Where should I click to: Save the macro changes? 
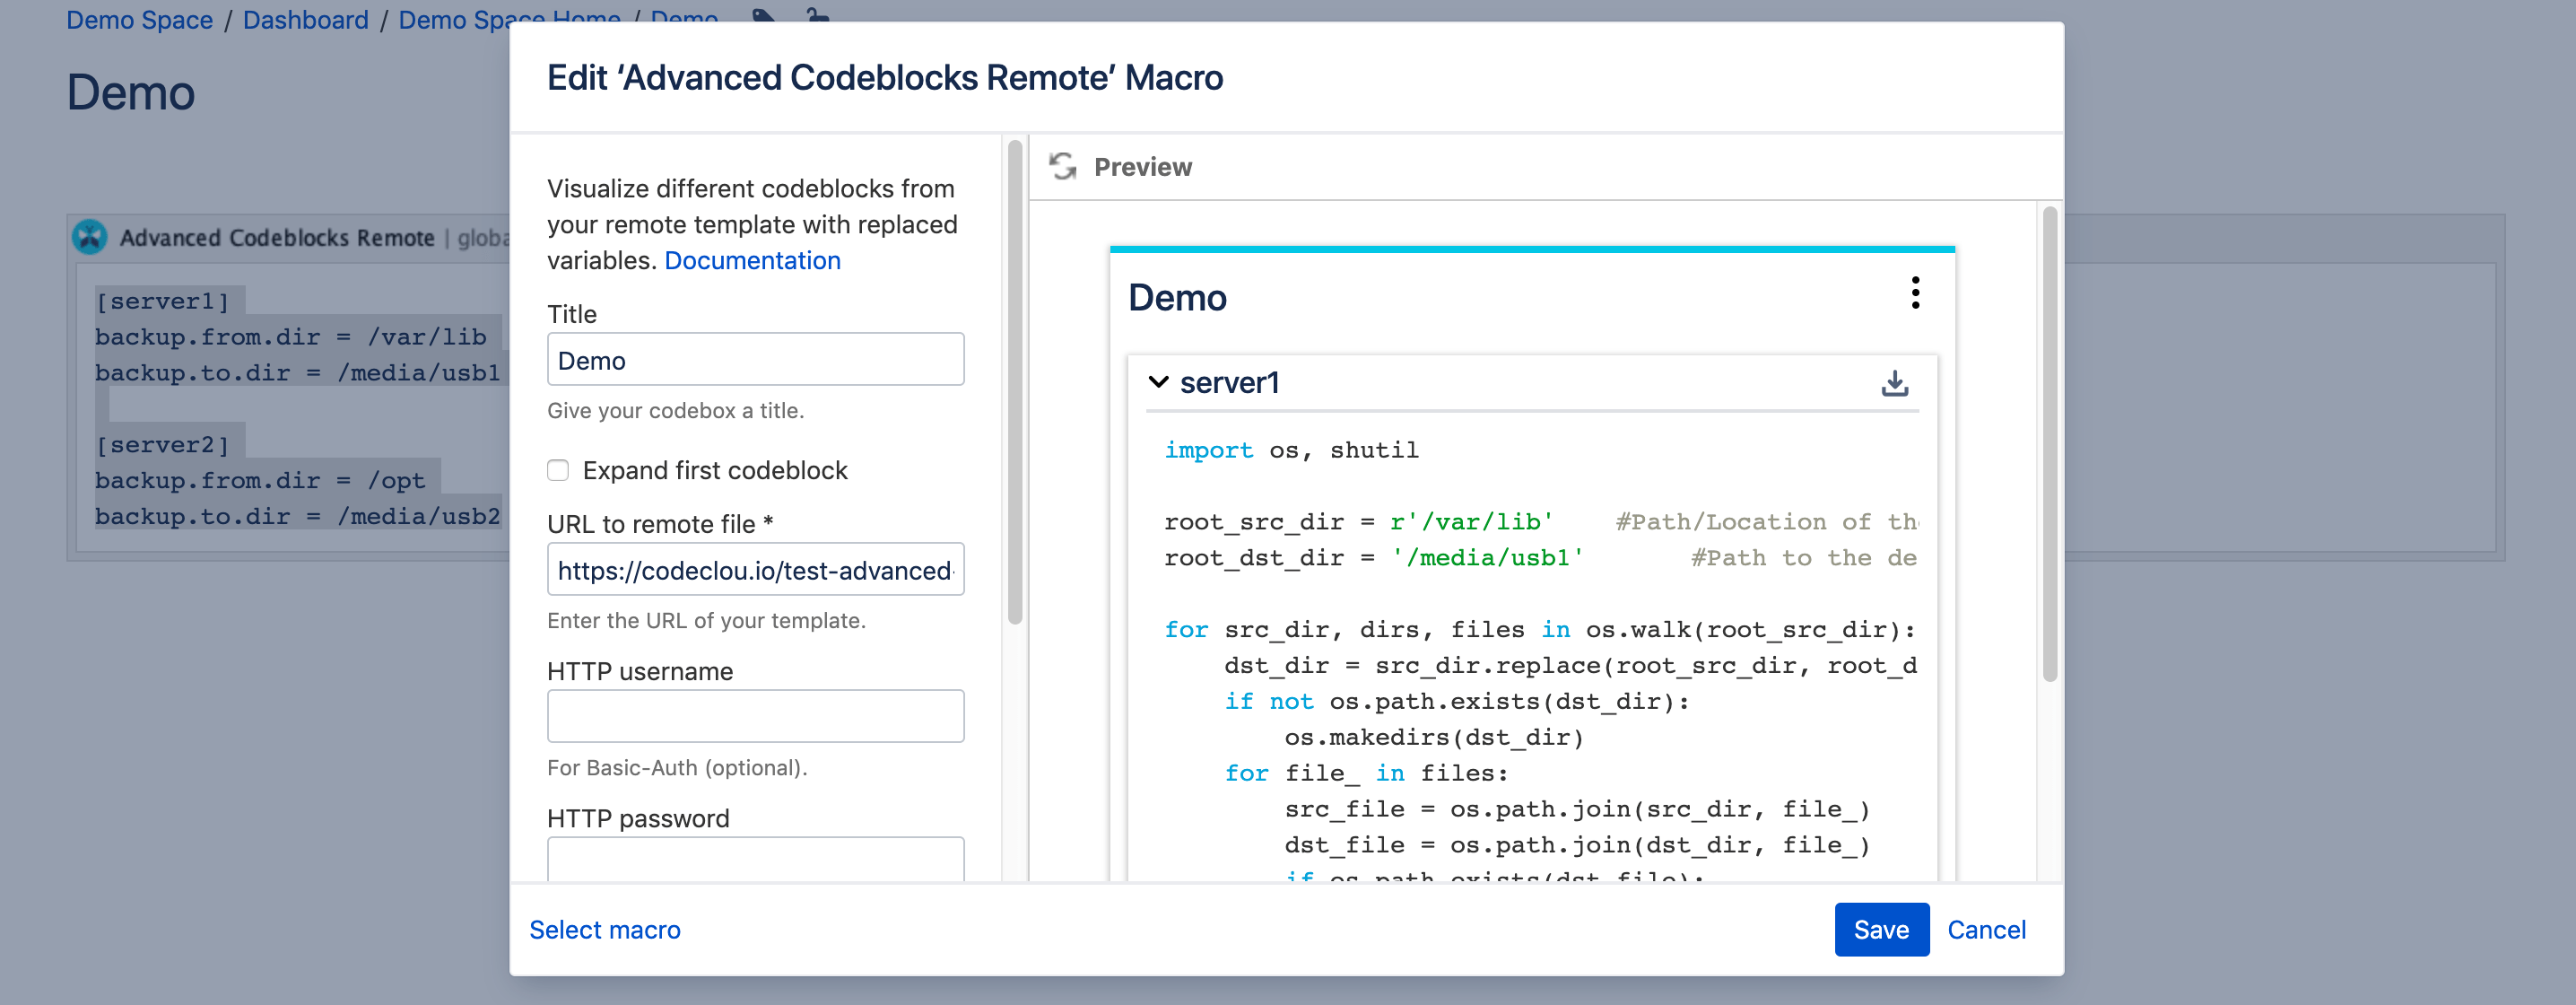click(1881, 929)
